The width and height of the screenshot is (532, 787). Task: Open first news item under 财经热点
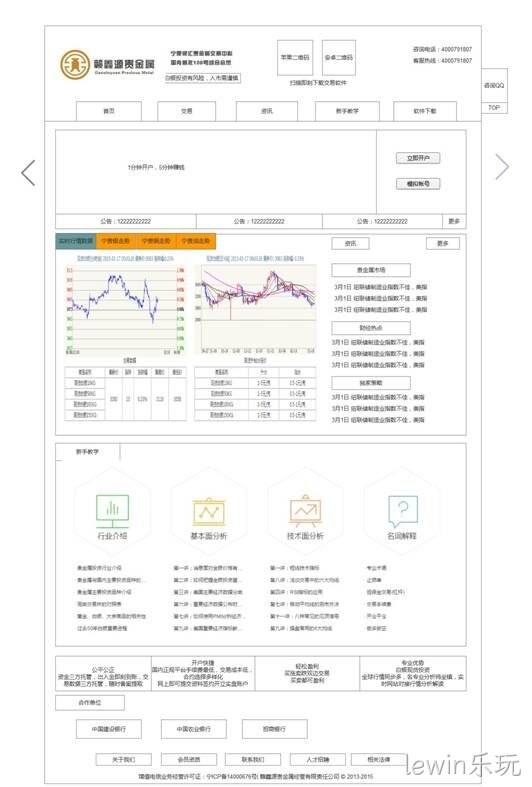pyautogui.click(x=378, y=342)
